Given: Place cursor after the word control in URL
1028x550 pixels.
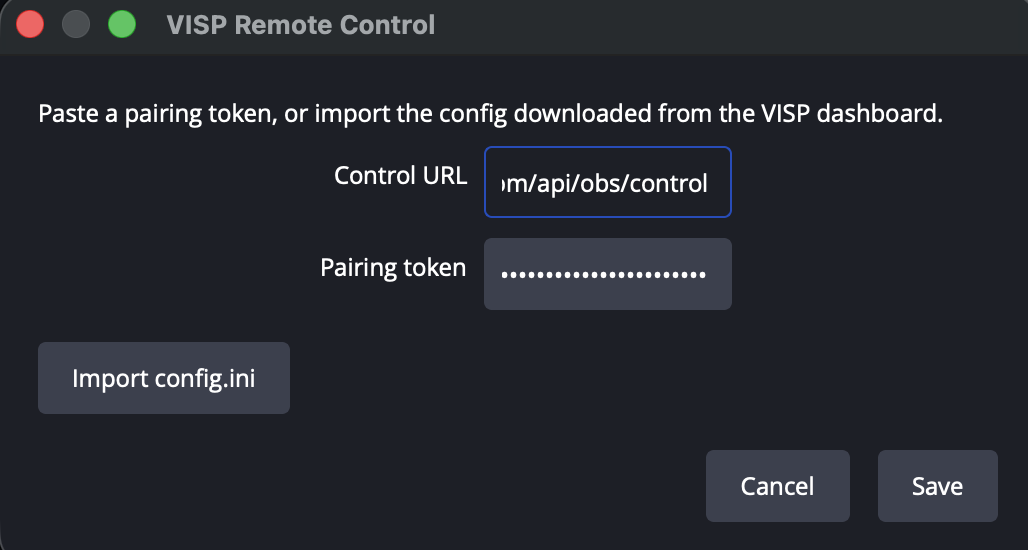Looking at the screenshot, I should click(x=709, y=184).
